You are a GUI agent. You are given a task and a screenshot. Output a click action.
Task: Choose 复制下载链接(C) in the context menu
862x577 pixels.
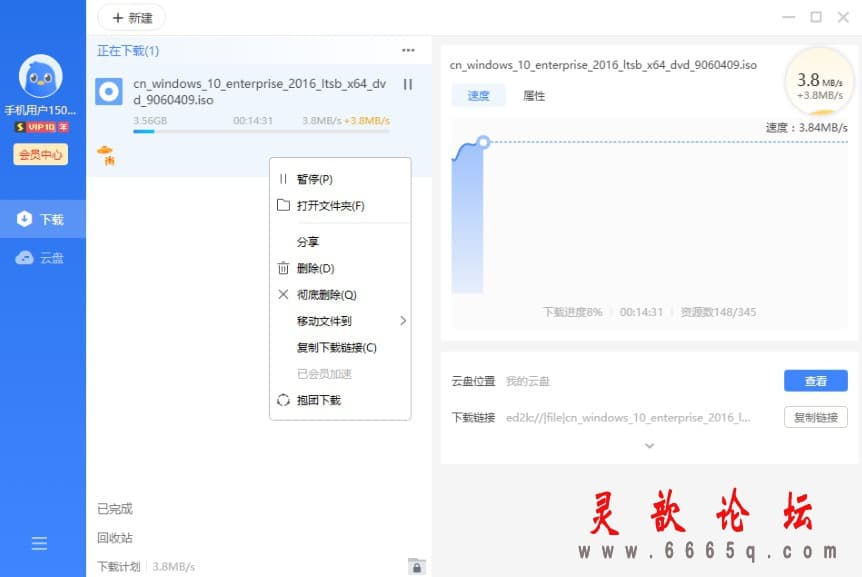click(x=340, y=347)
